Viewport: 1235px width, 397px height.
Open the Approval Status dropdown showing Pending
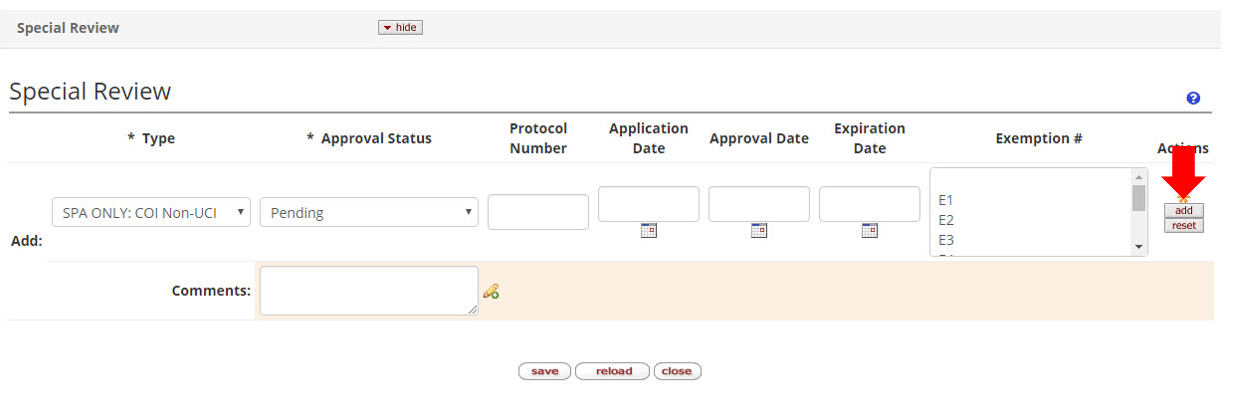(x=369, y=212)
